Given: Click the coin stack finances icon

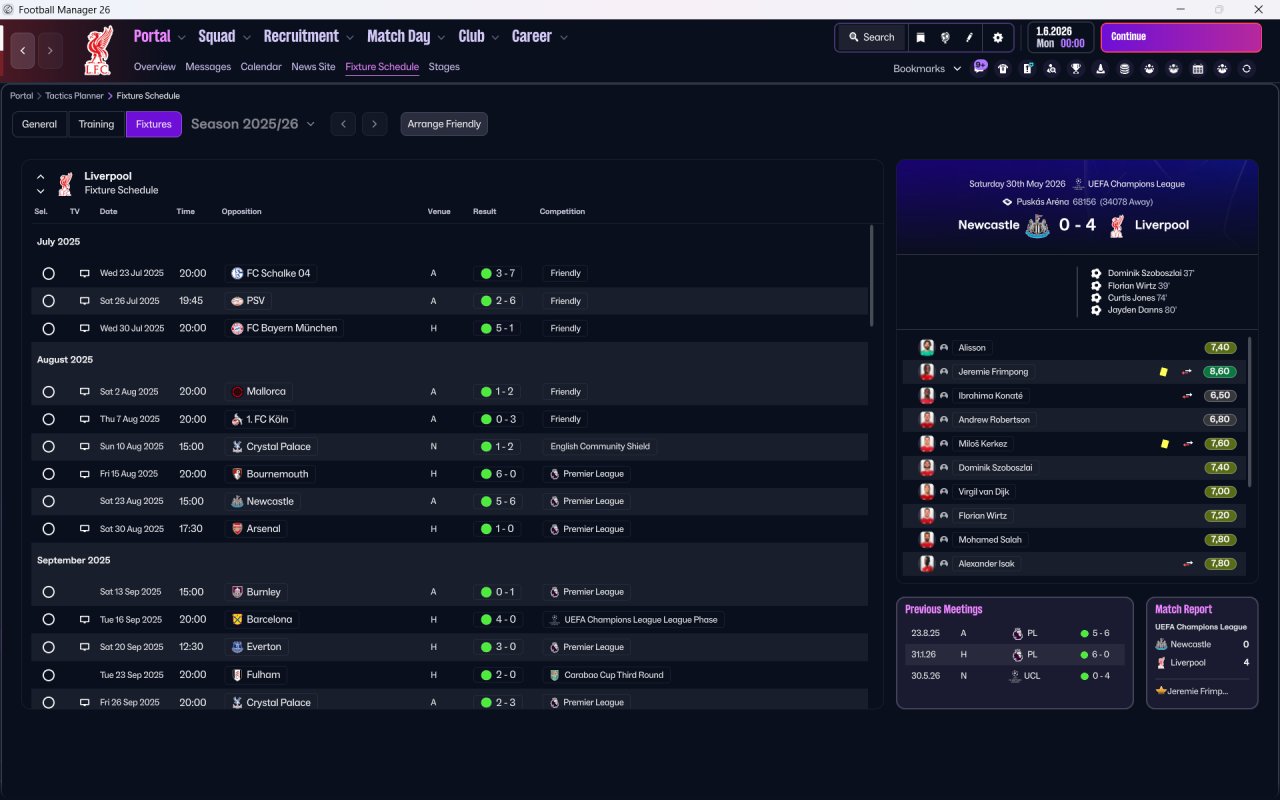Looking at the screenshot, I should click(1124, 69).
